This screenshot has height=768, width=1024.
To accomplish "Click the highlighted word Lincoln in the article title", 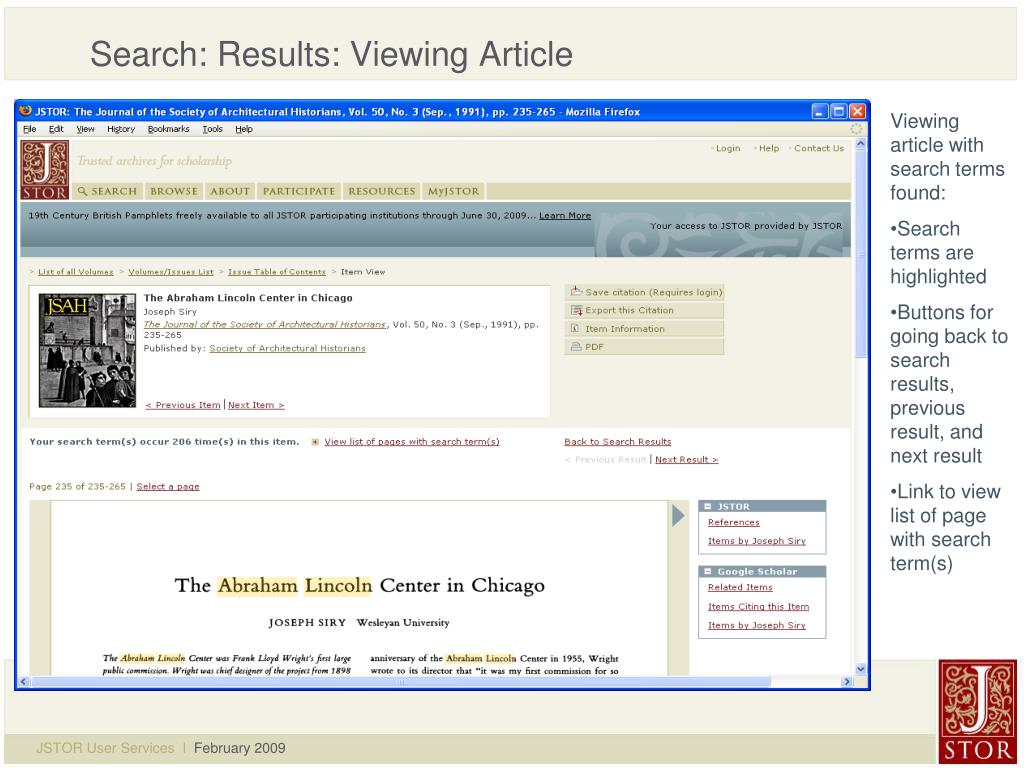I will click(x=338, y=585).
